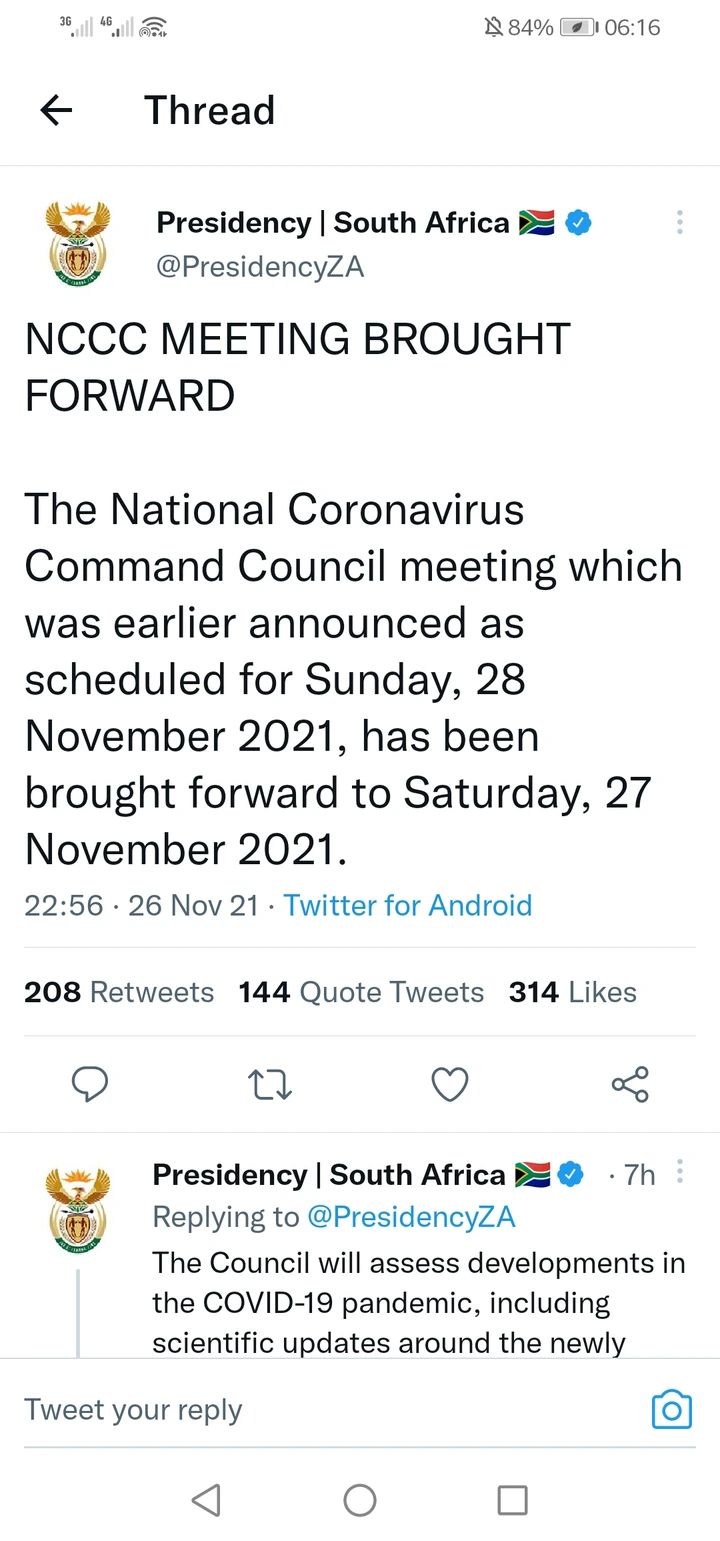Screen dimensions: 720x1541
Task: Tap Android recent apps square button
Action: click(x=513, y=1499)
